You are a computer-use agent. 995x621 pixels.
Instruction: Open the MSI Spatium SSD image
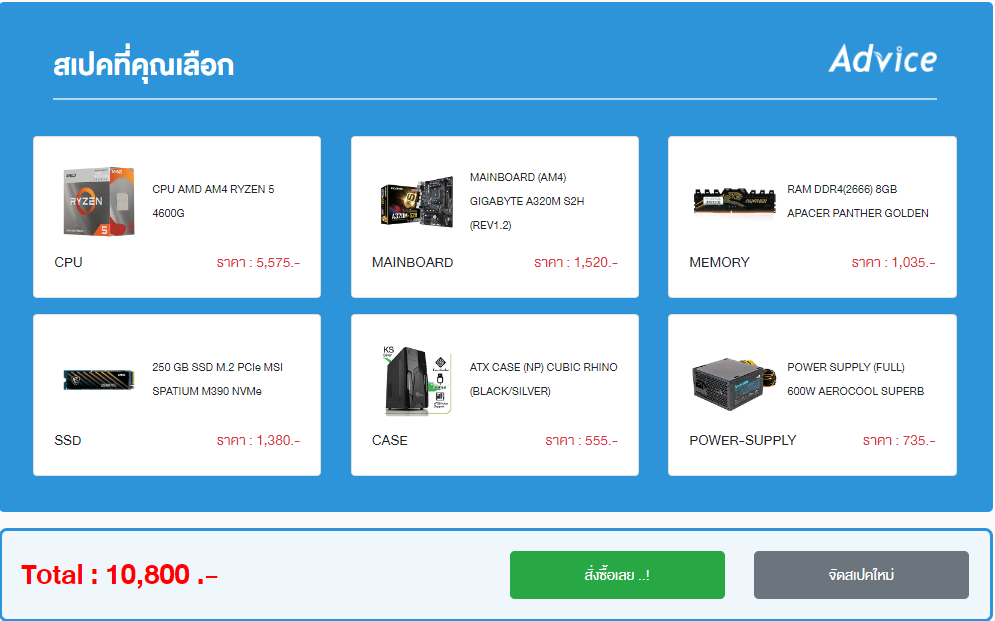click(99, 380)
